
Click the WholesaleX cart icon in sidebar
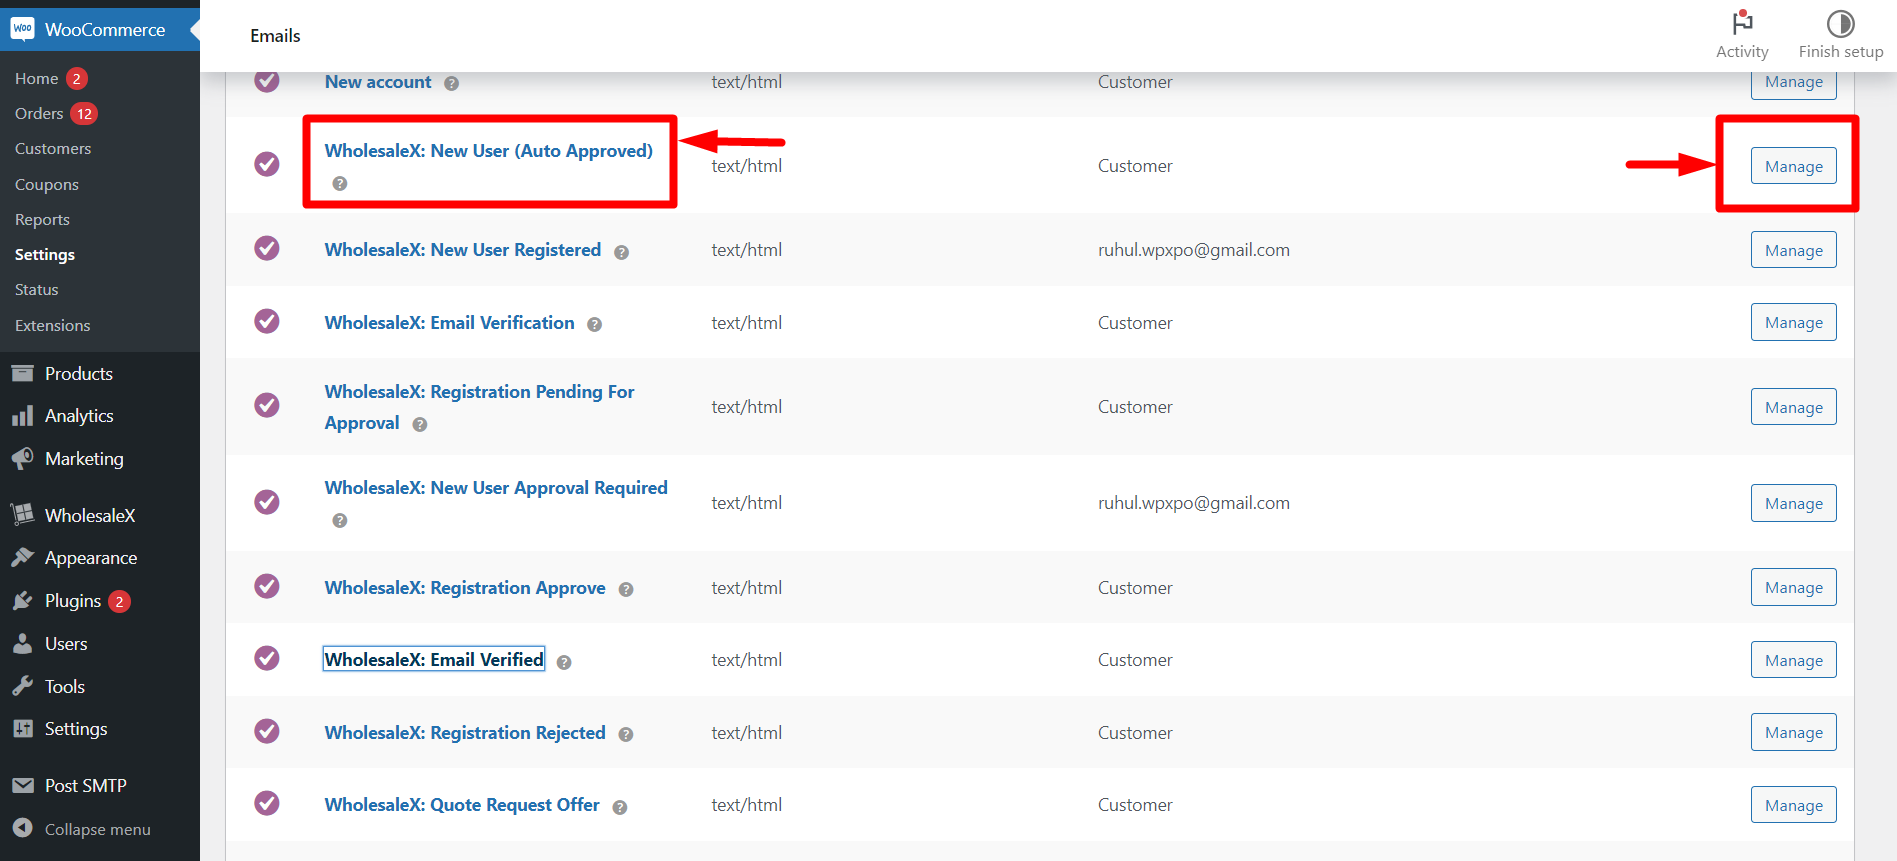[22, 515]
